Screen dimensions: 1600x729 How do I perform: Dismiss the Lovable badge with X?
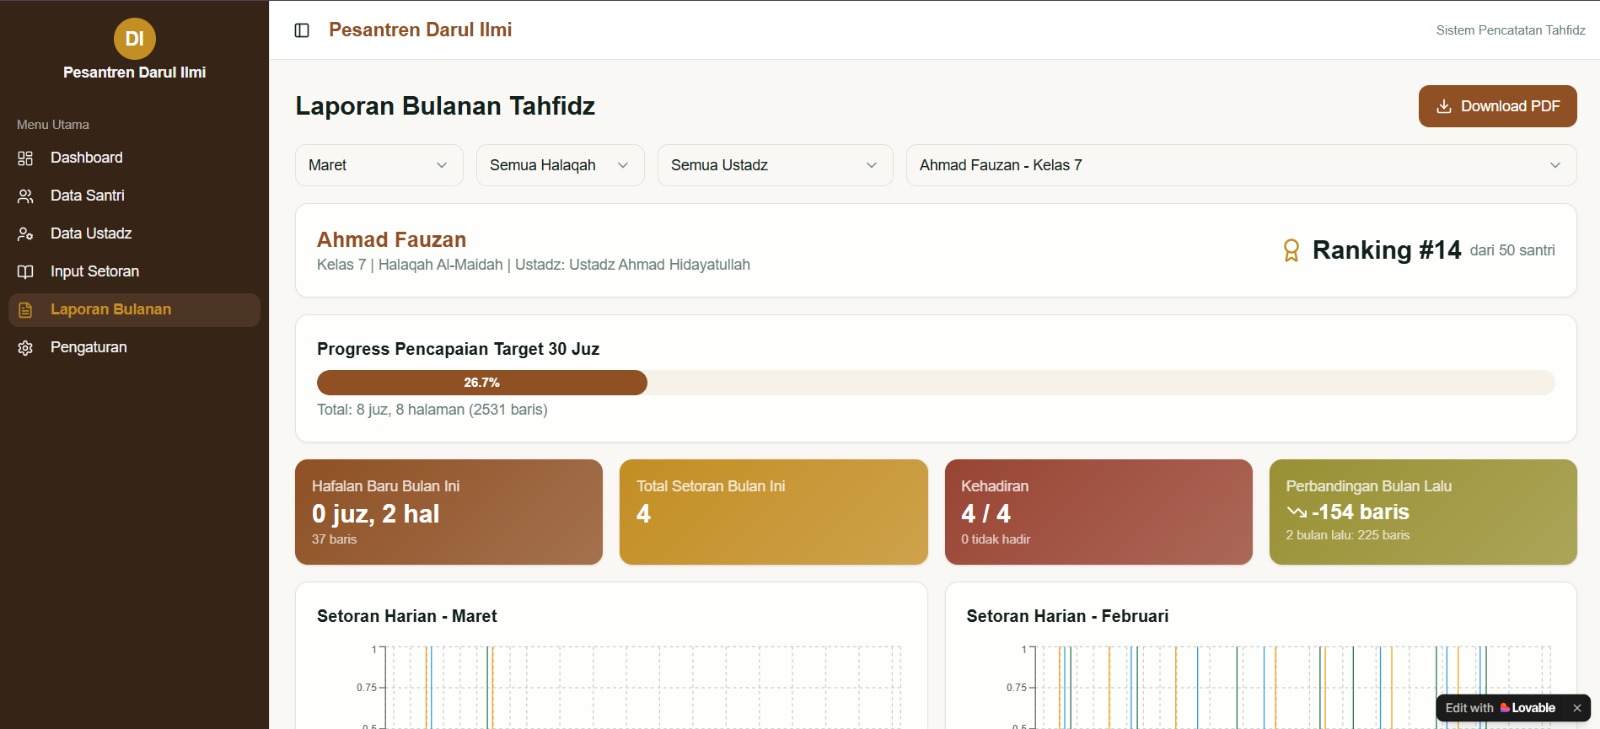coord(1577,708)
